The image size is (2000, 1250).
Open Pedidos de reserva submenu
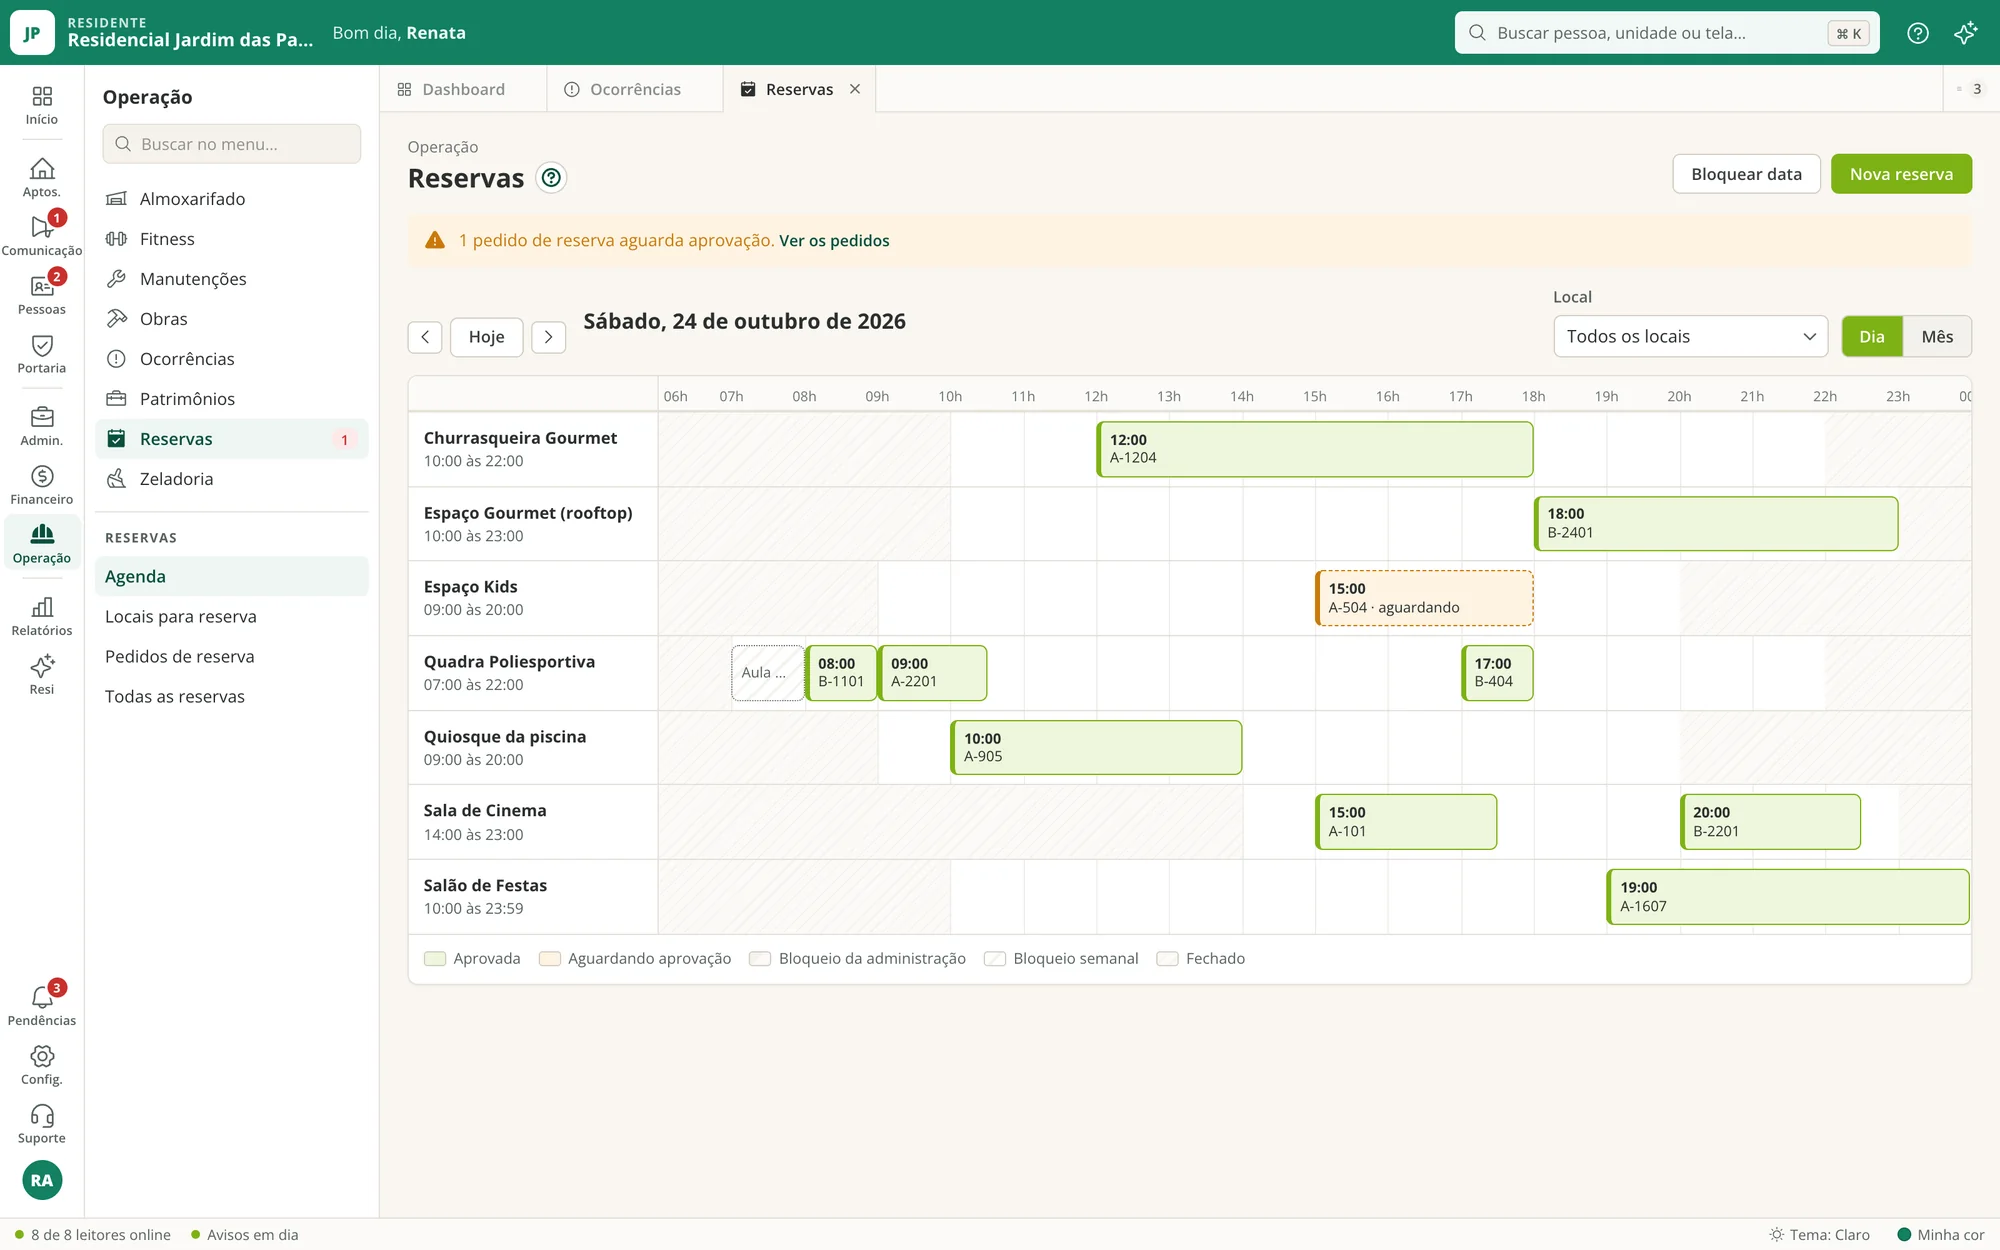tap(232, 657)
